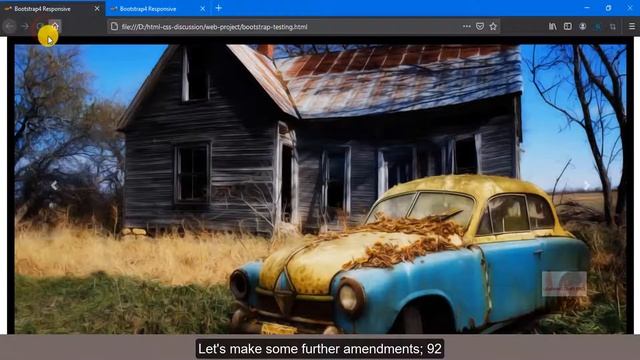Open the page actions three-dot menu
The width and height of the screenshot is (640, 360).
(x=467, y=27)
